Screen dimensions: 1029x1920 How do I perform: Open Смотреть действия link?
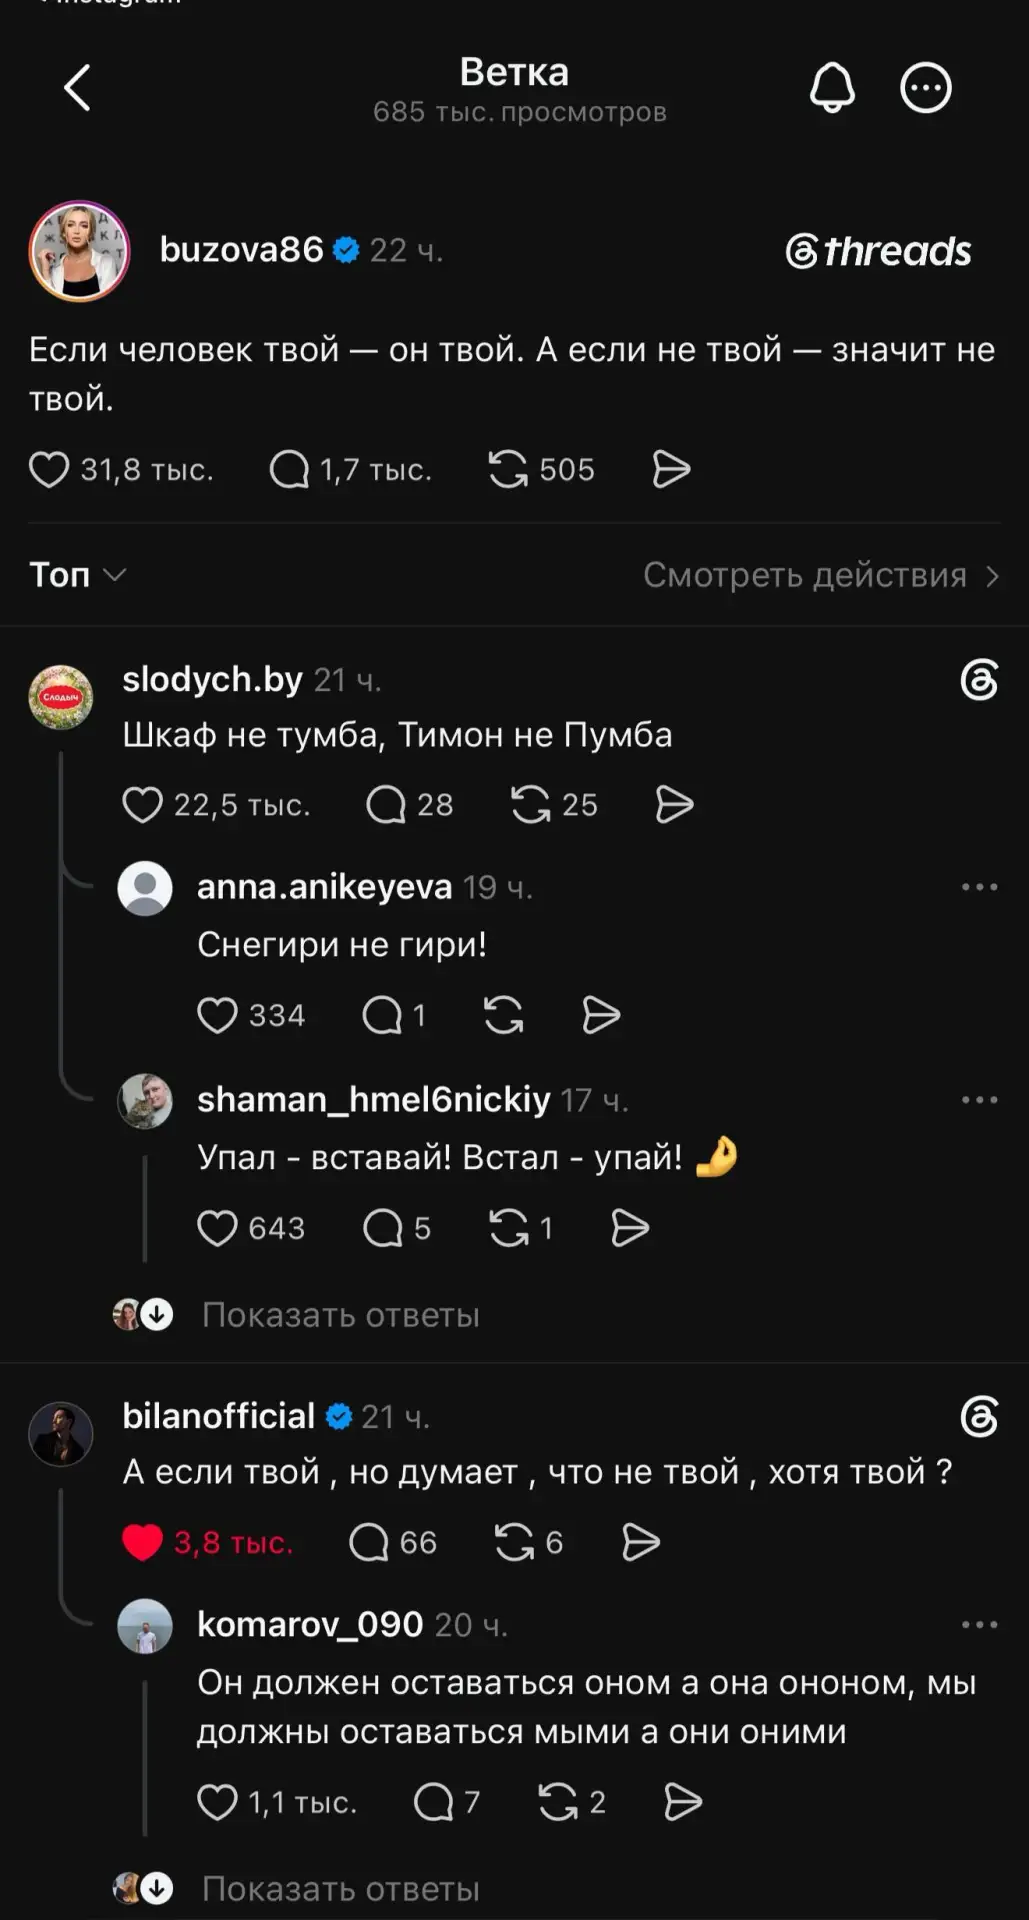click(820, 575)
